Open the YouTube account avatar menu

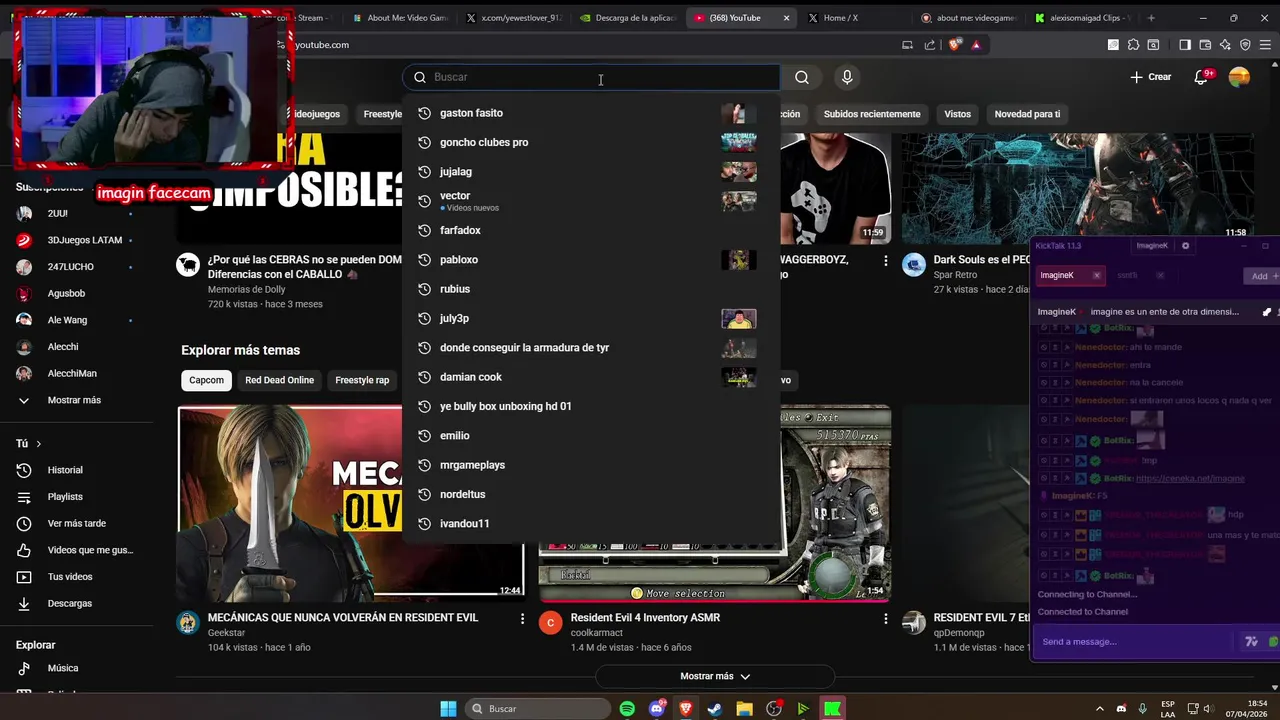1239,77
